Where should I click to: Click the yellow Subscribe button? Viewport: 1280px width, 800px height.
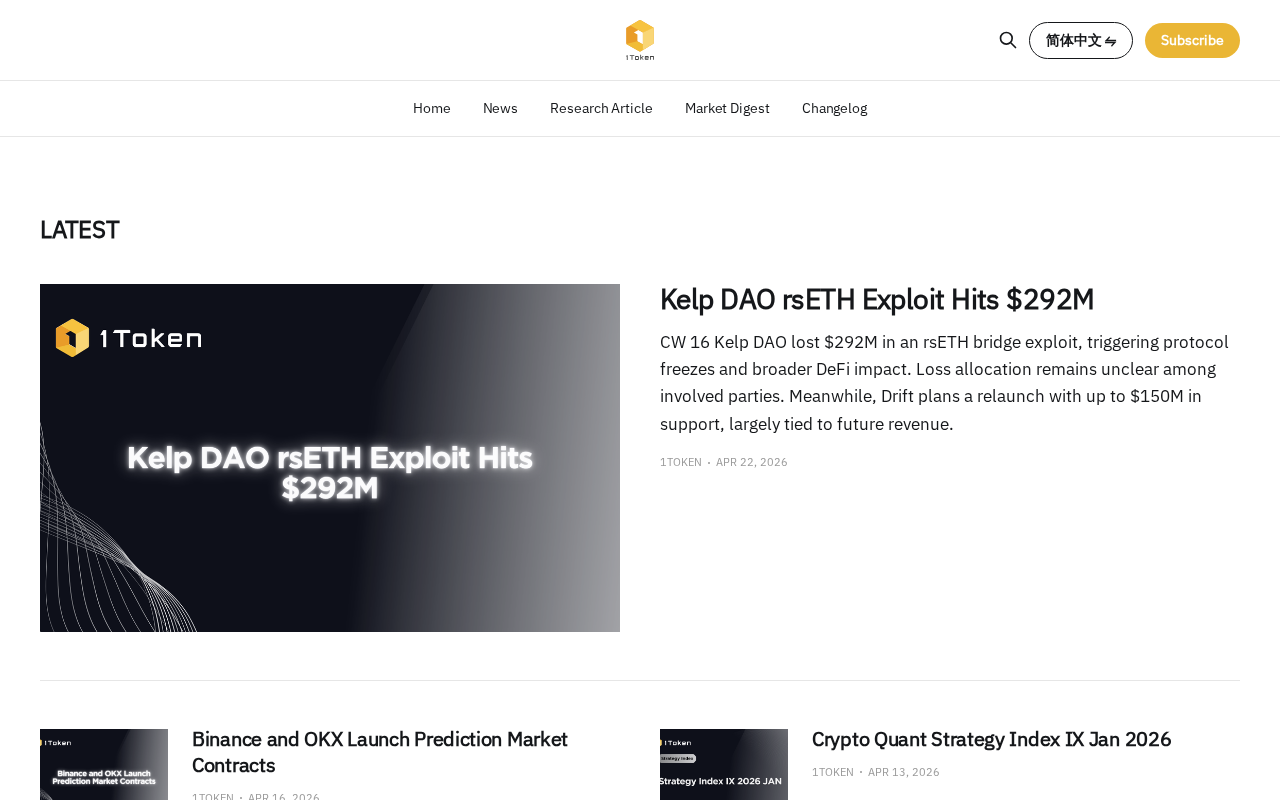pos(1192,40)
